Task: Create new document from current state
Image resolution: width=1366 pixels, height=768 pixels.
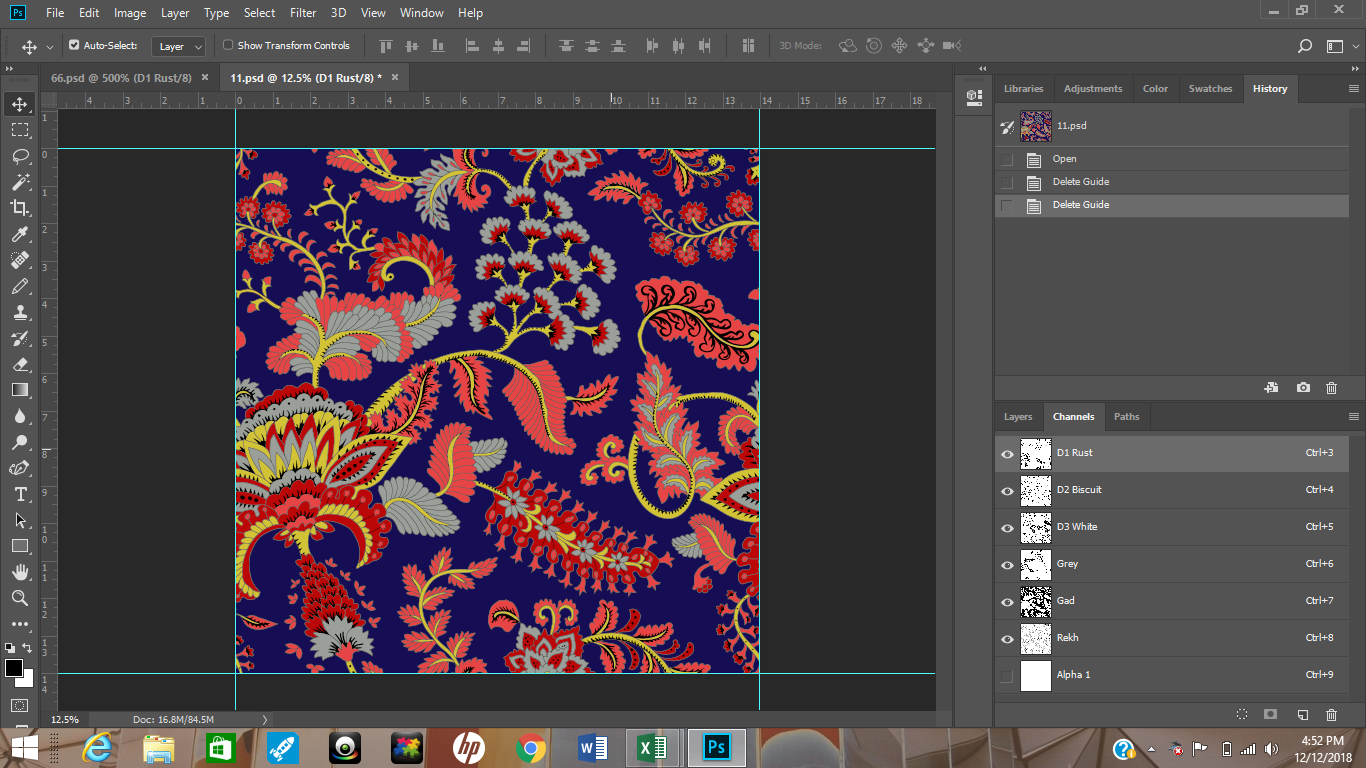Action: point(1271,387)
